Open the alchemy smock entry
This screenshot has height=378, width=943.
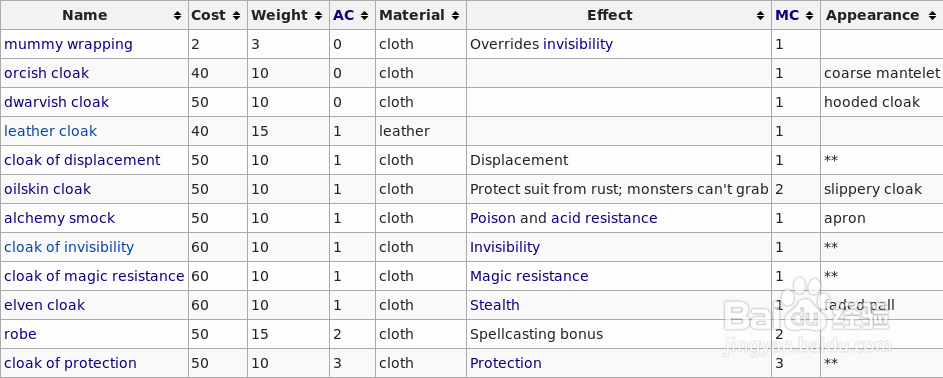(x=59, y=218)
